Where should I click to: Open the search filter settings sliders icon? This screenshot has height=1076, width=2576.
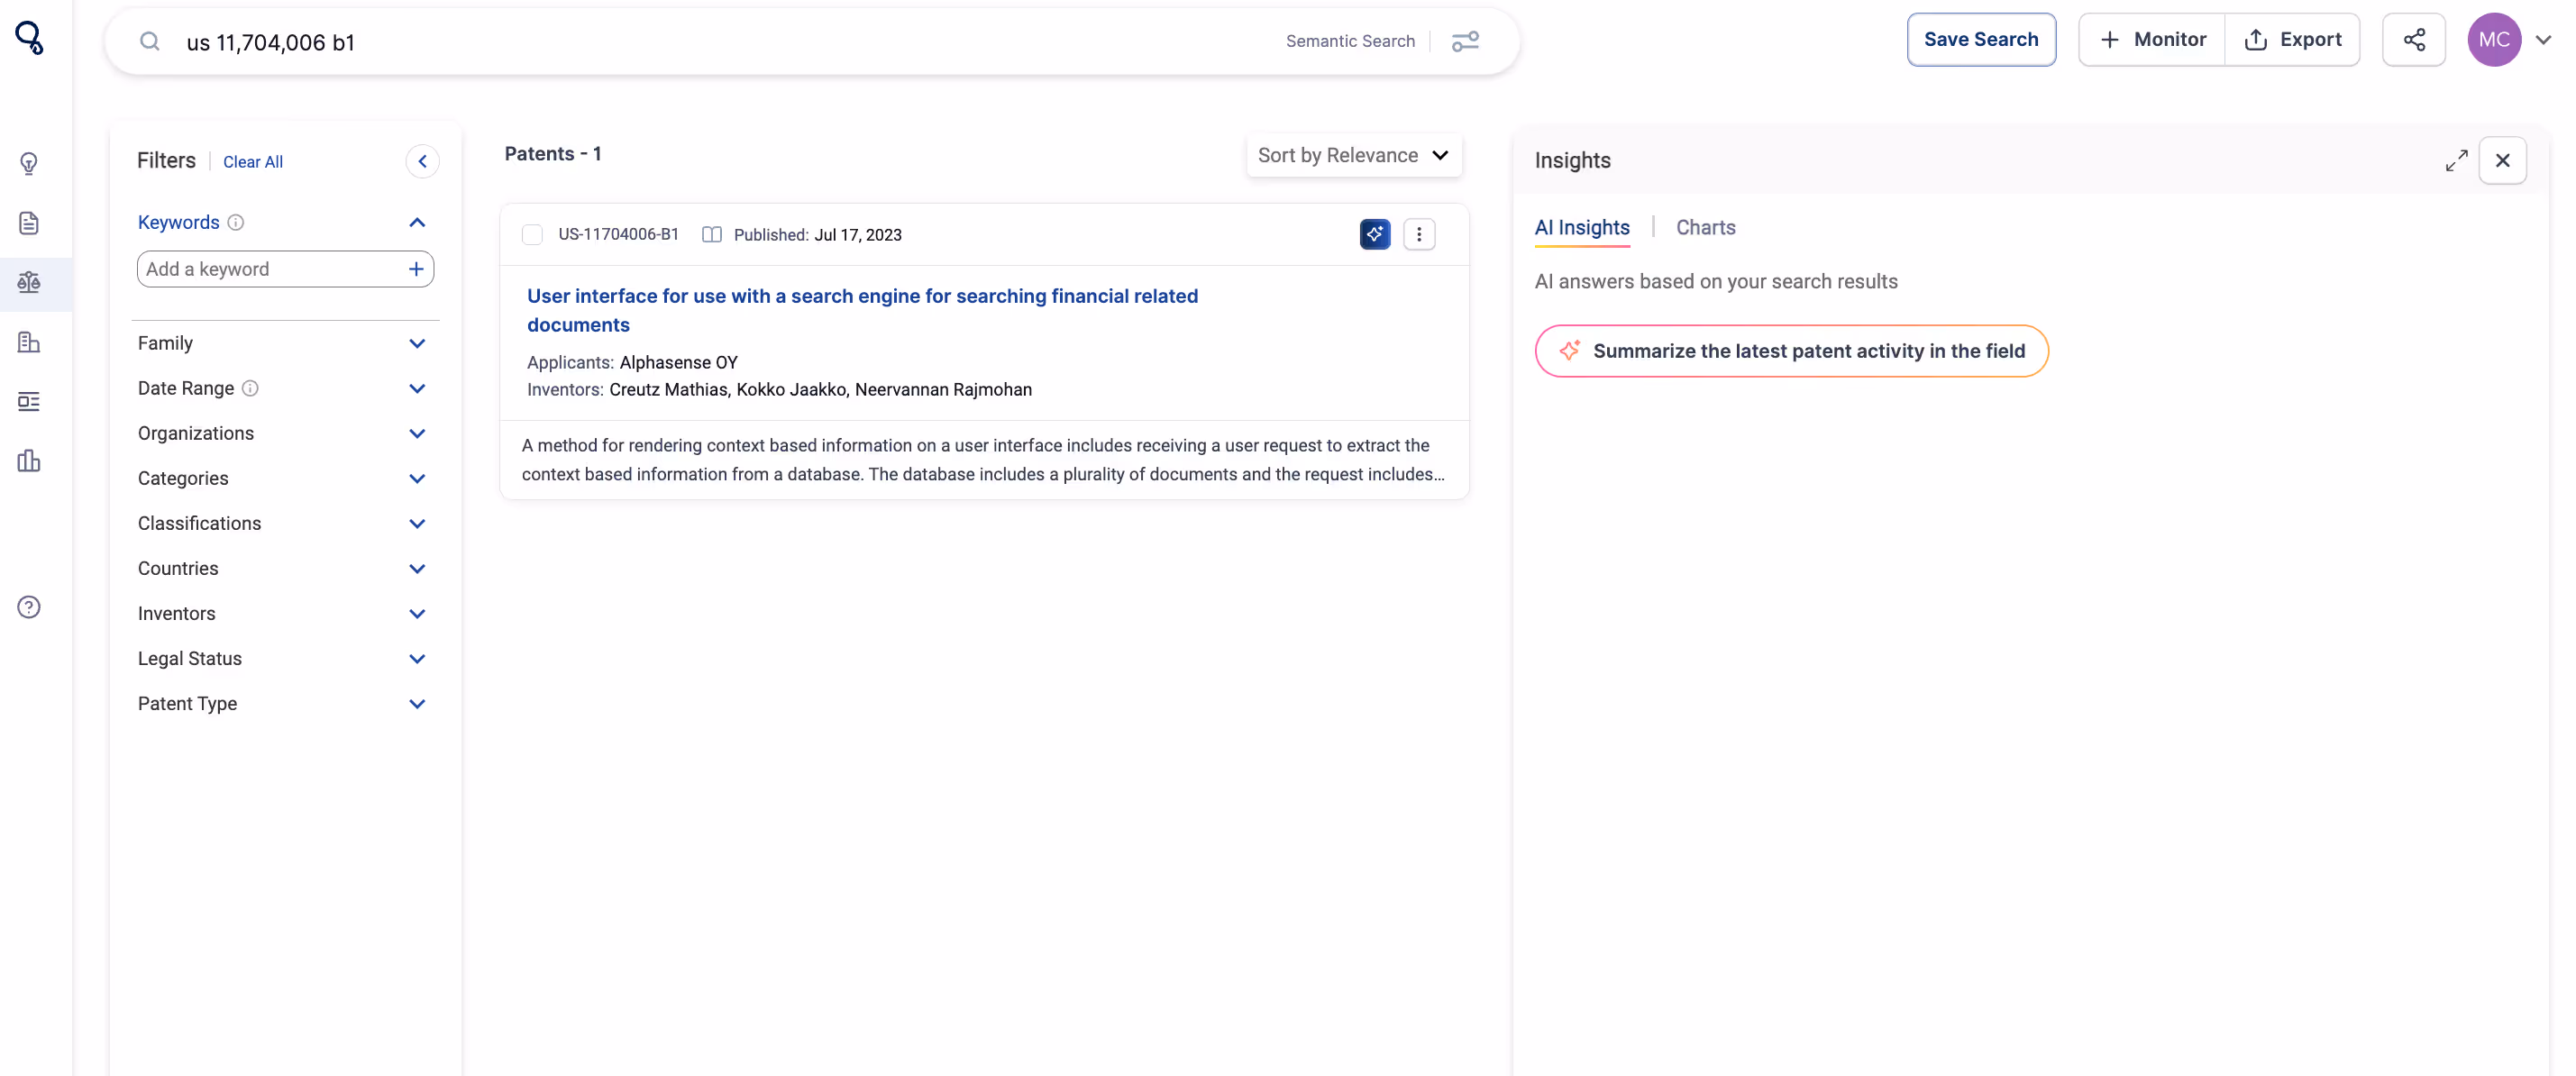click(x=1466, y=41)
